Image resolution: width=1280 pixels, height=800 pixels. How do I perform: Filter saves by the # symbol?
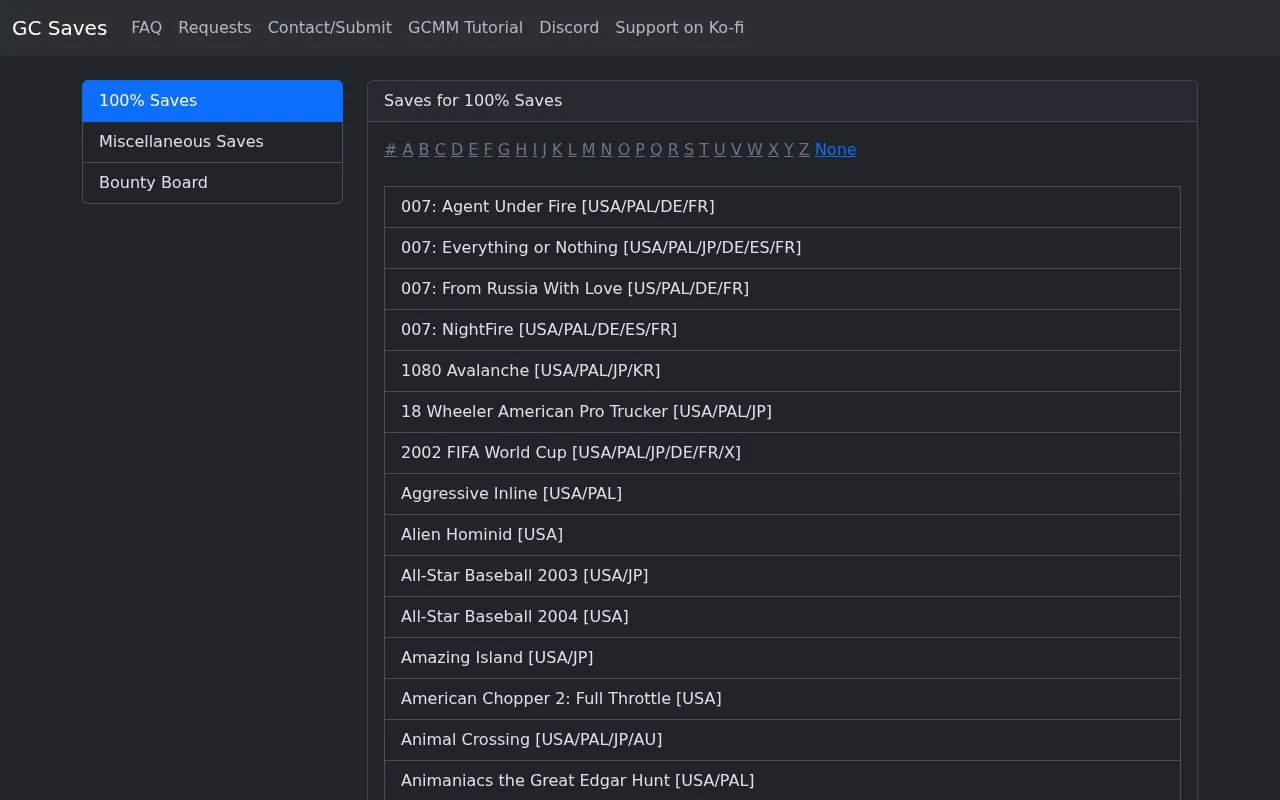coord(390,150)
